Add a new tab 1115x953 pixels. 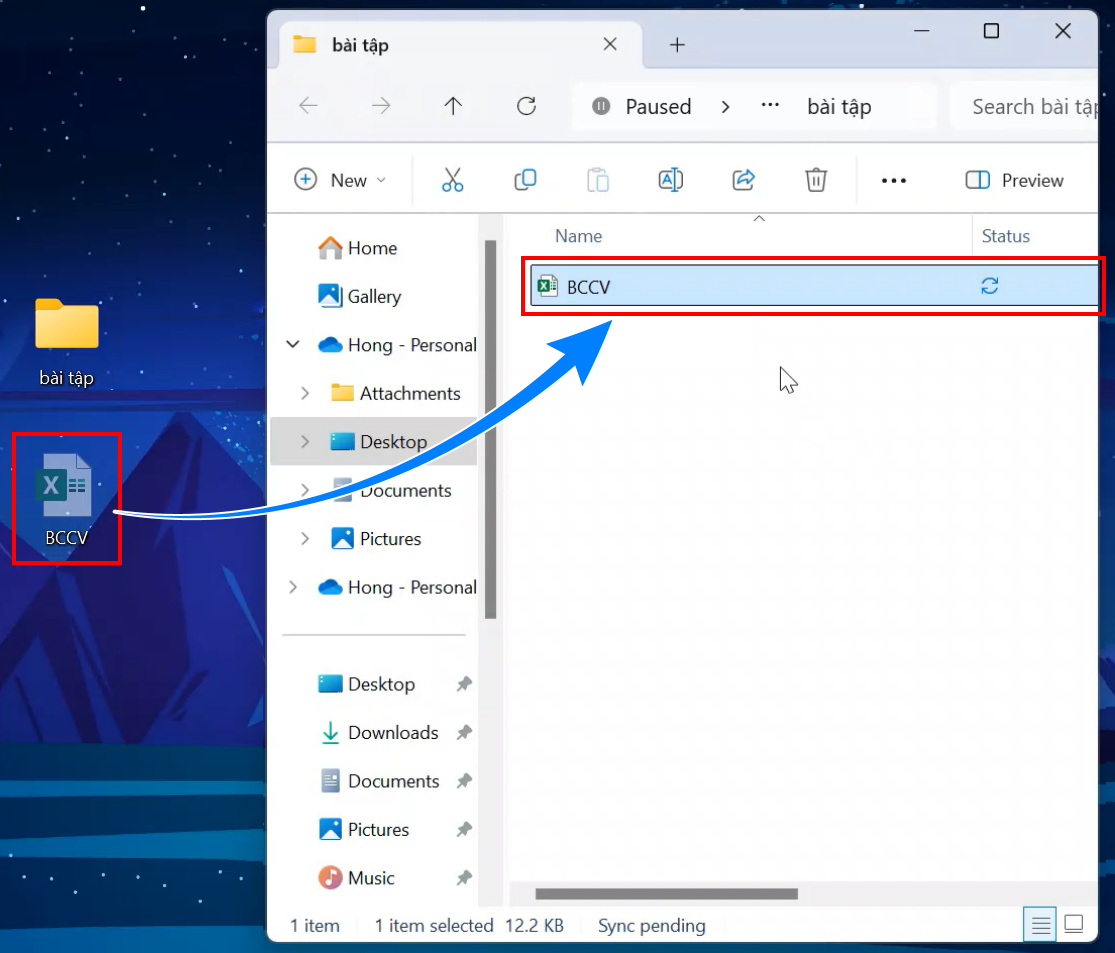pos(677,44)
